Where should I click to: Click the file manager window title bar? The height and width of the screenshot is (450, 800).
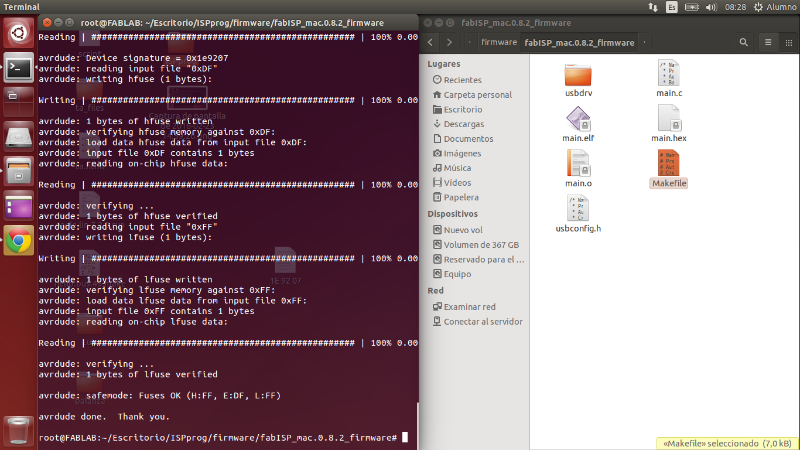point(610,22)
